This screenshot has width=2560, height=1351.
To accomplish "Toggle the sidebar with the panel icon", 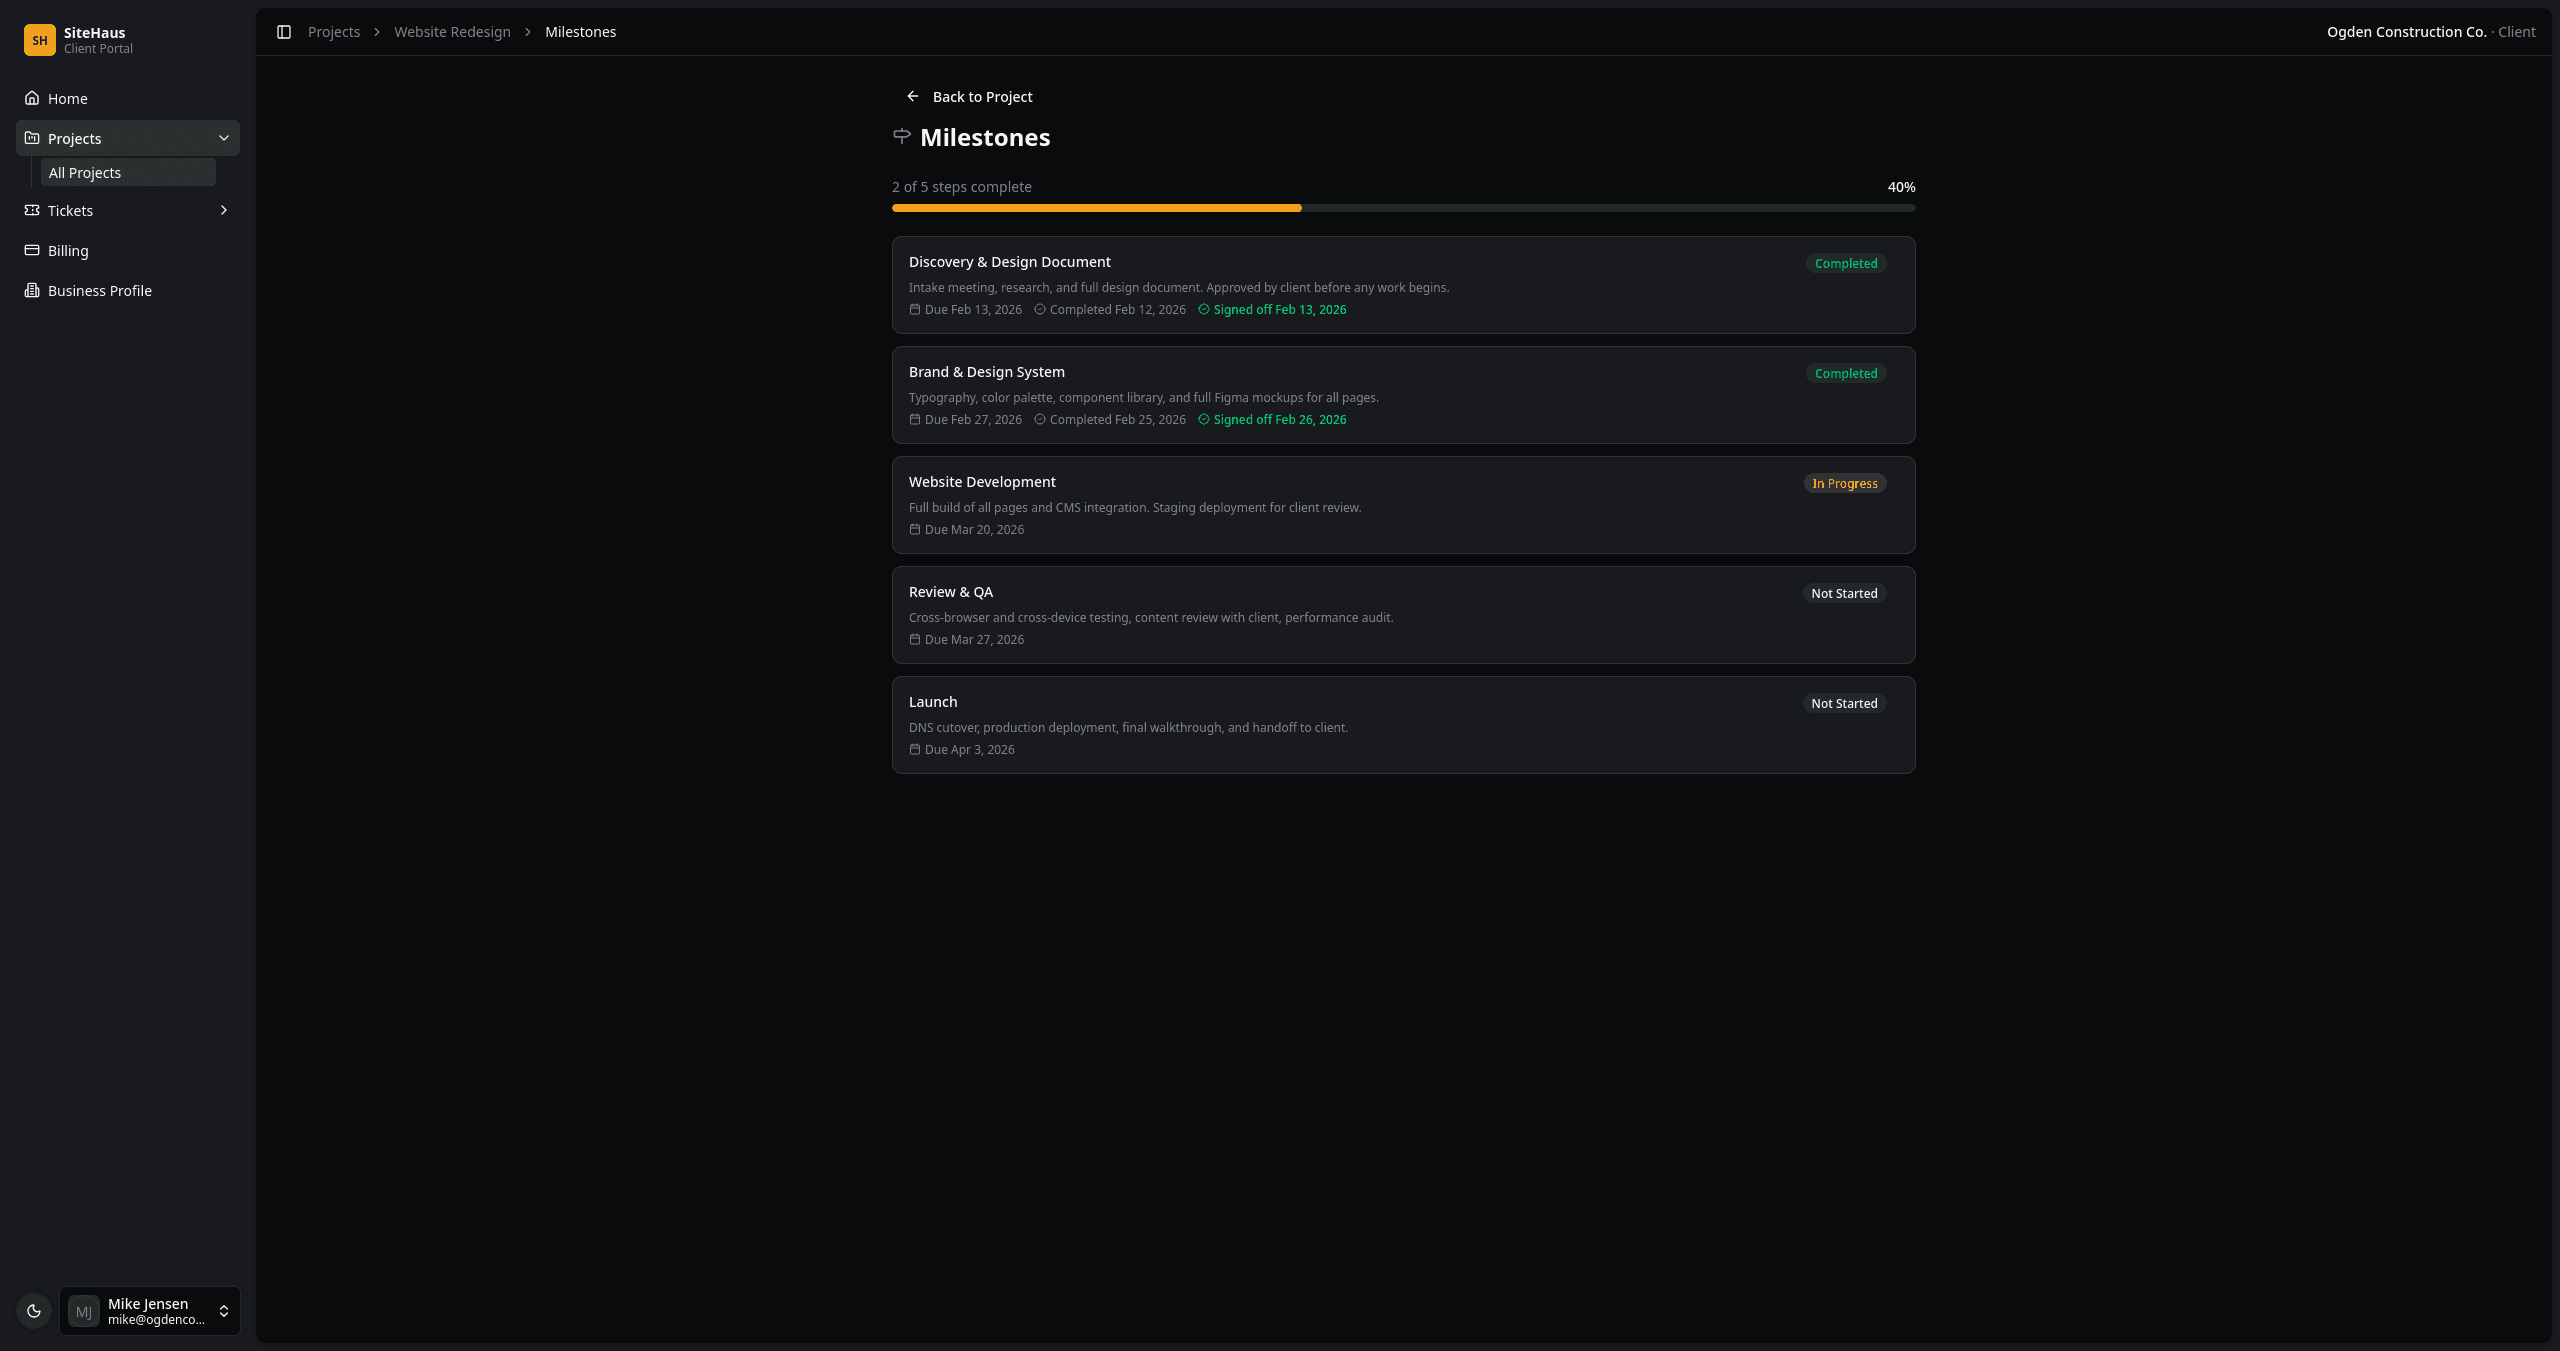I will coord(284,32).
